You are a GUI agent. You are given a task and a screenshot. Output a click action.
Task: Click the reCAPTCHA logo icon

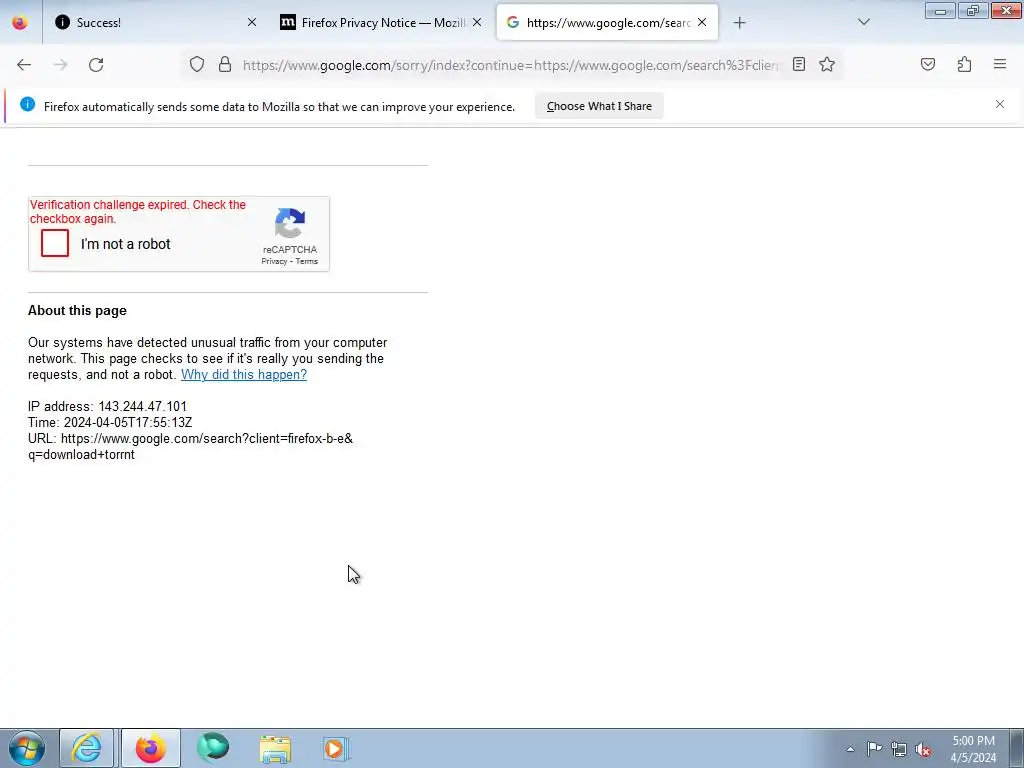tap(290, 224)
